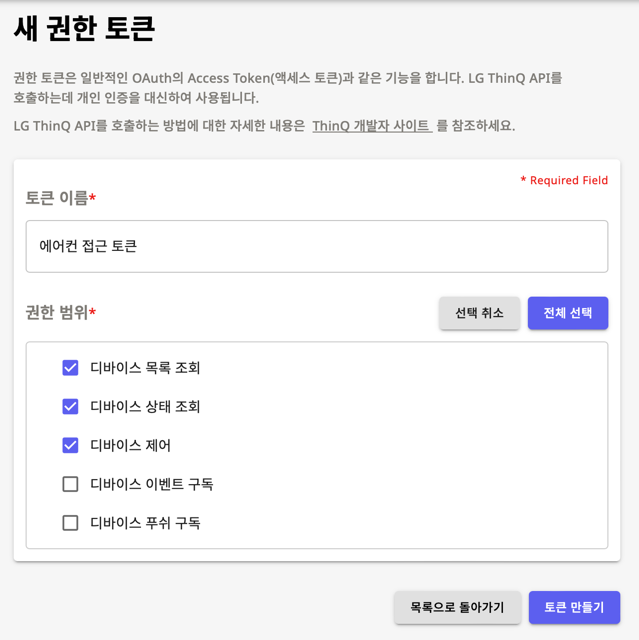Uncheck the 디바이스 목록 조회 checkbox
The width and height of the screenshot is (639, 640).
pos(70,368)
